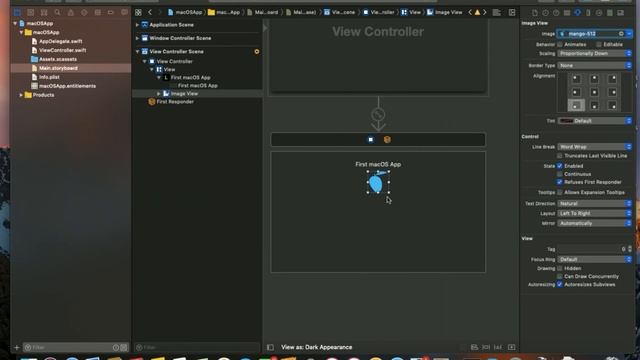The height and width of the screenshot is (360, 640).
Task: Toggle the Continuous checkbox
Action: pos(560,174)
